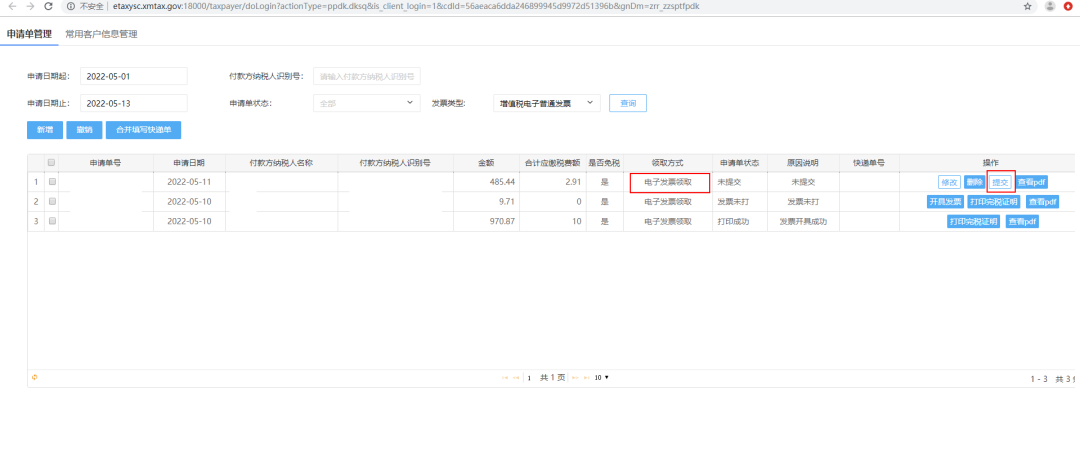Click the 申请单状态 column header
This screenshot has height=449, width=1080.
click(x=739, y=163)
